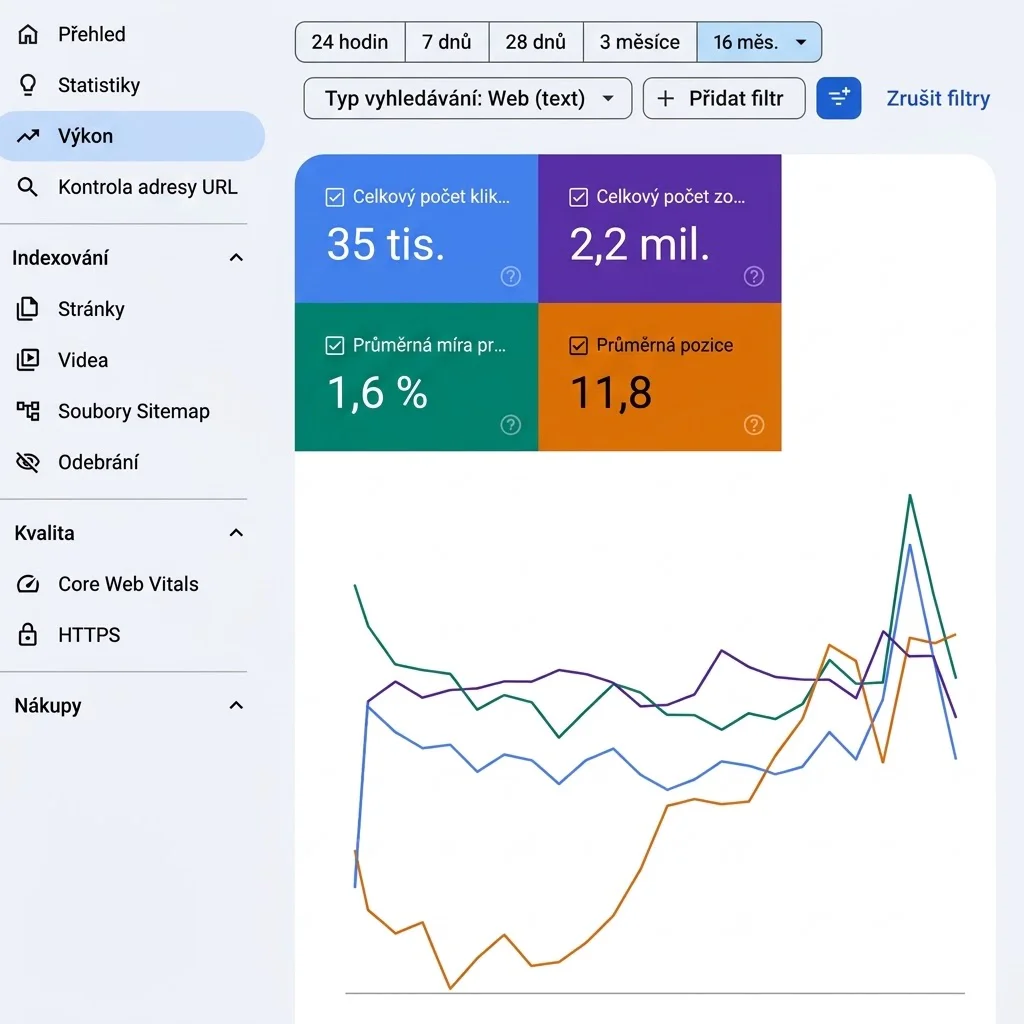Viewport: 1024px width, 1024px height.
Task: Open help icon on the CTR card
Action: [511, 425]
